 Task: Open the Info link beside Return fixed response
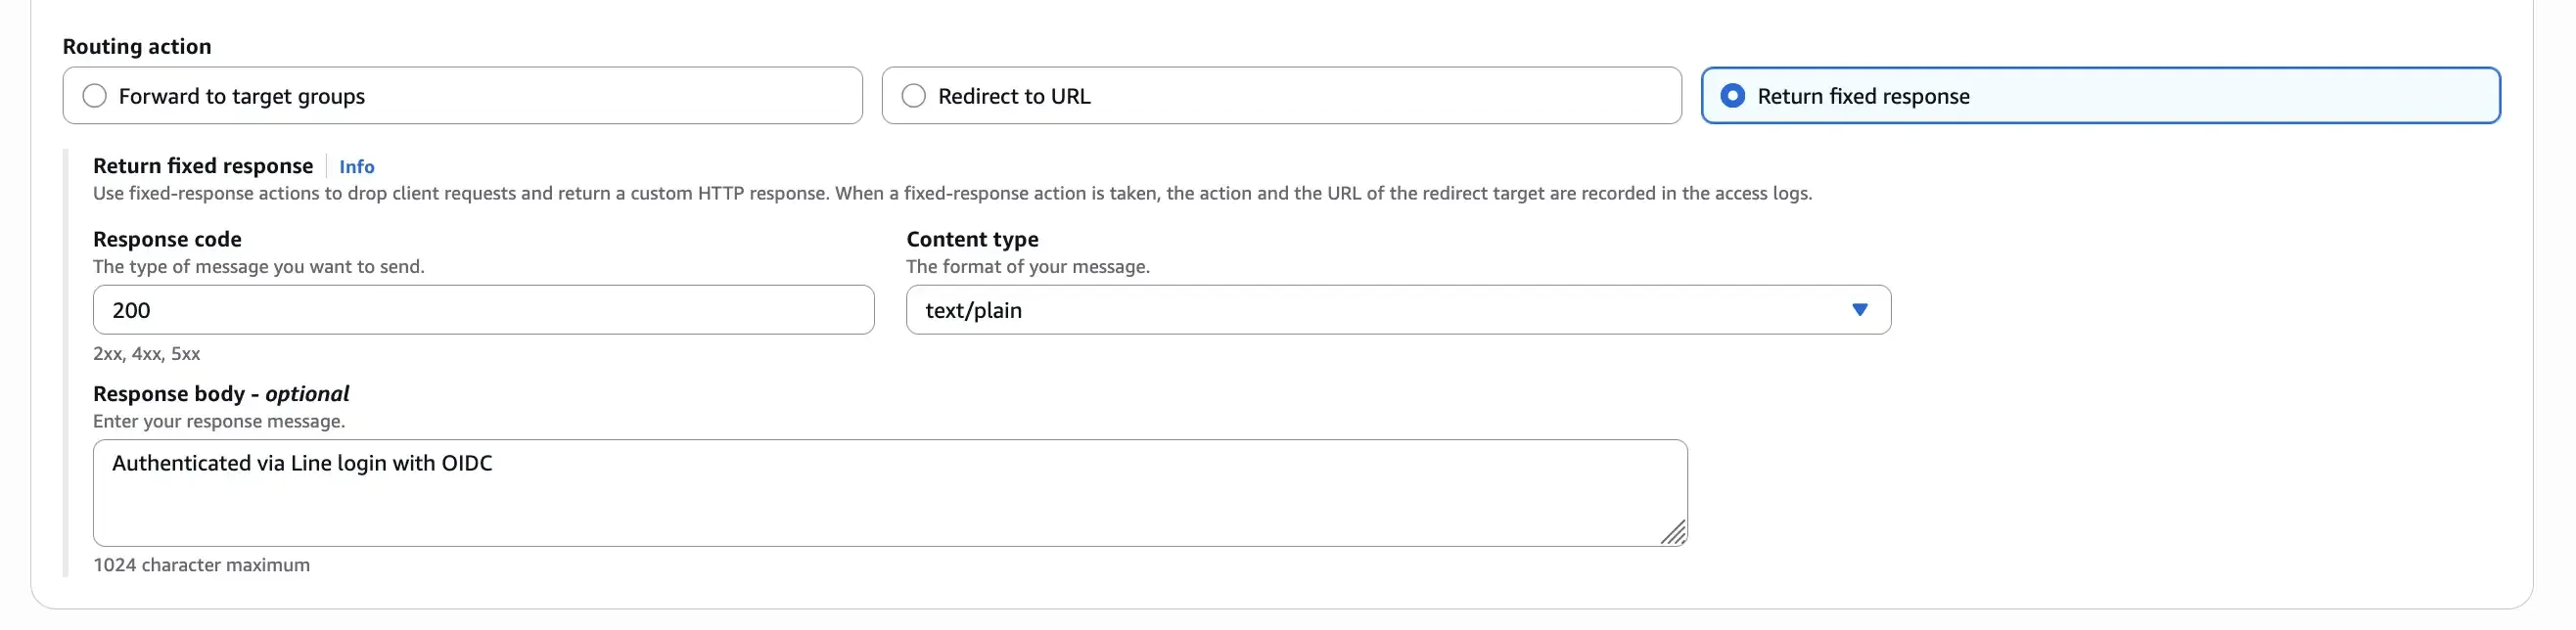pyautogui.click(x=356, y=166)
